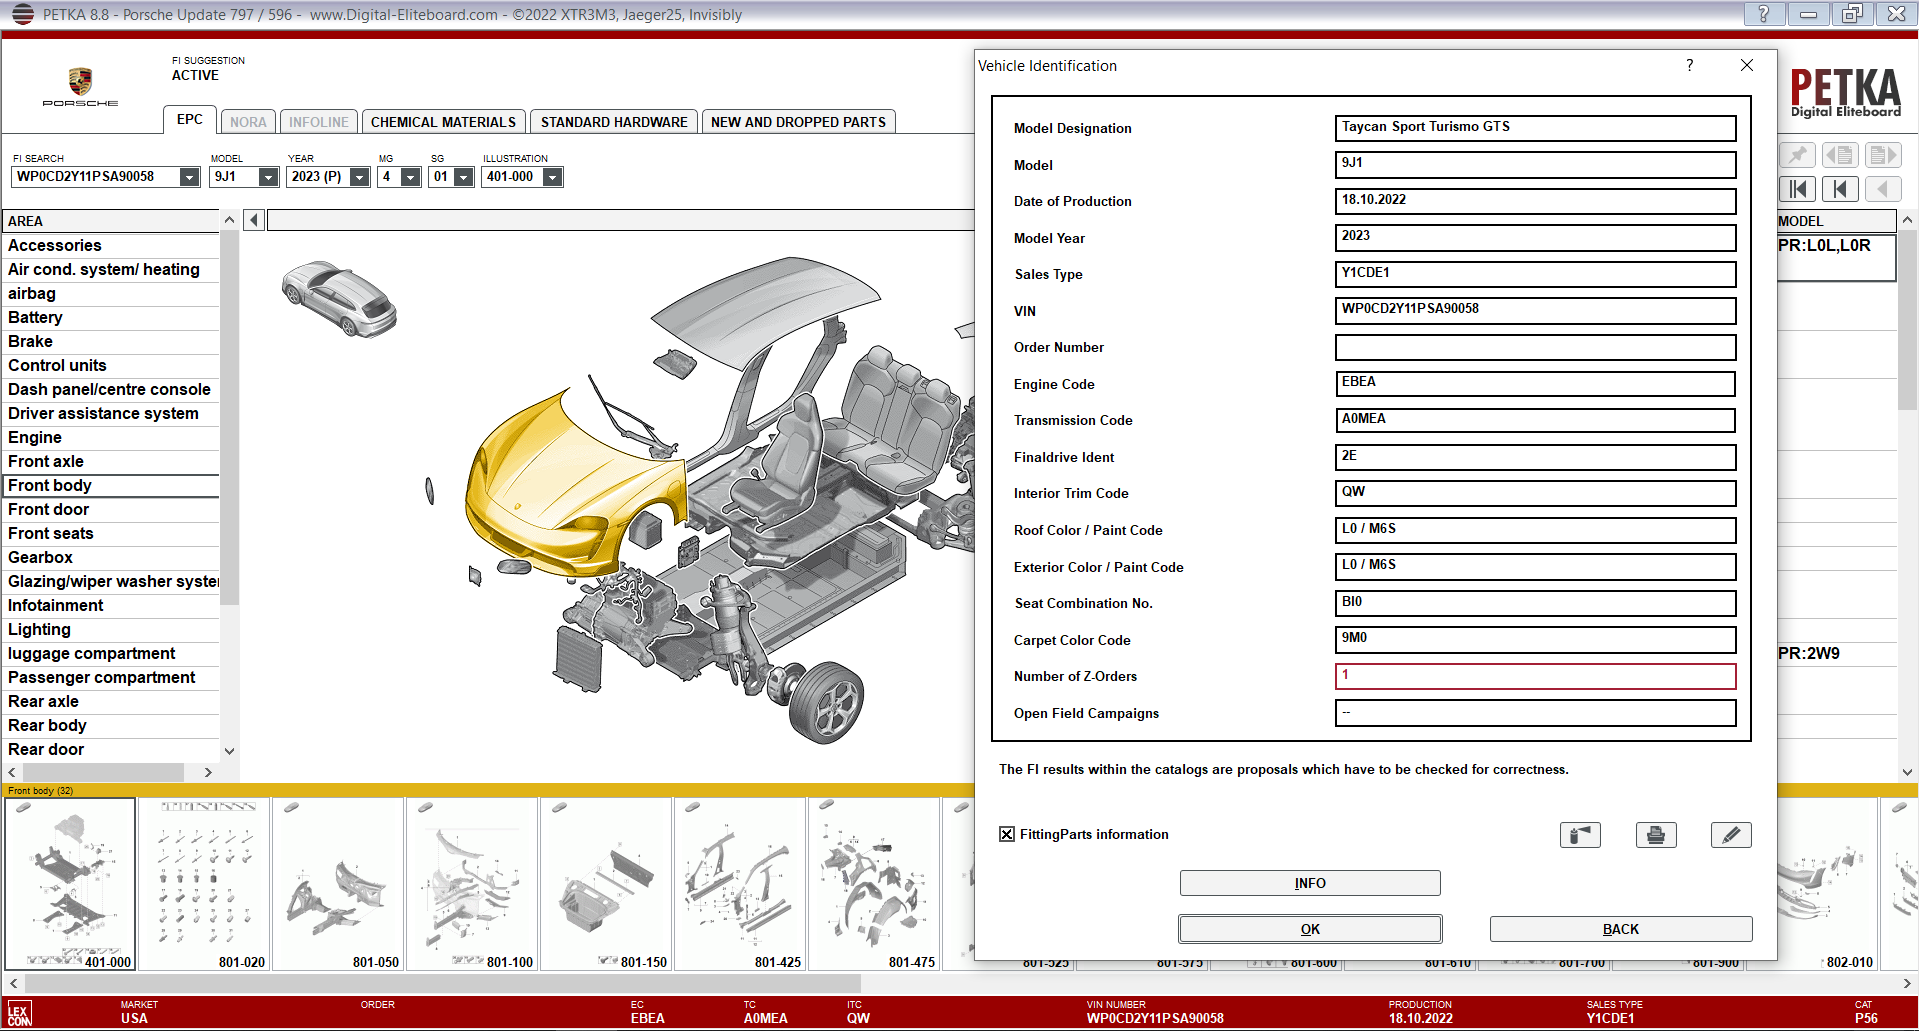
Task: Open the SG 01 dropdown
Action: [x=463, y=177]
